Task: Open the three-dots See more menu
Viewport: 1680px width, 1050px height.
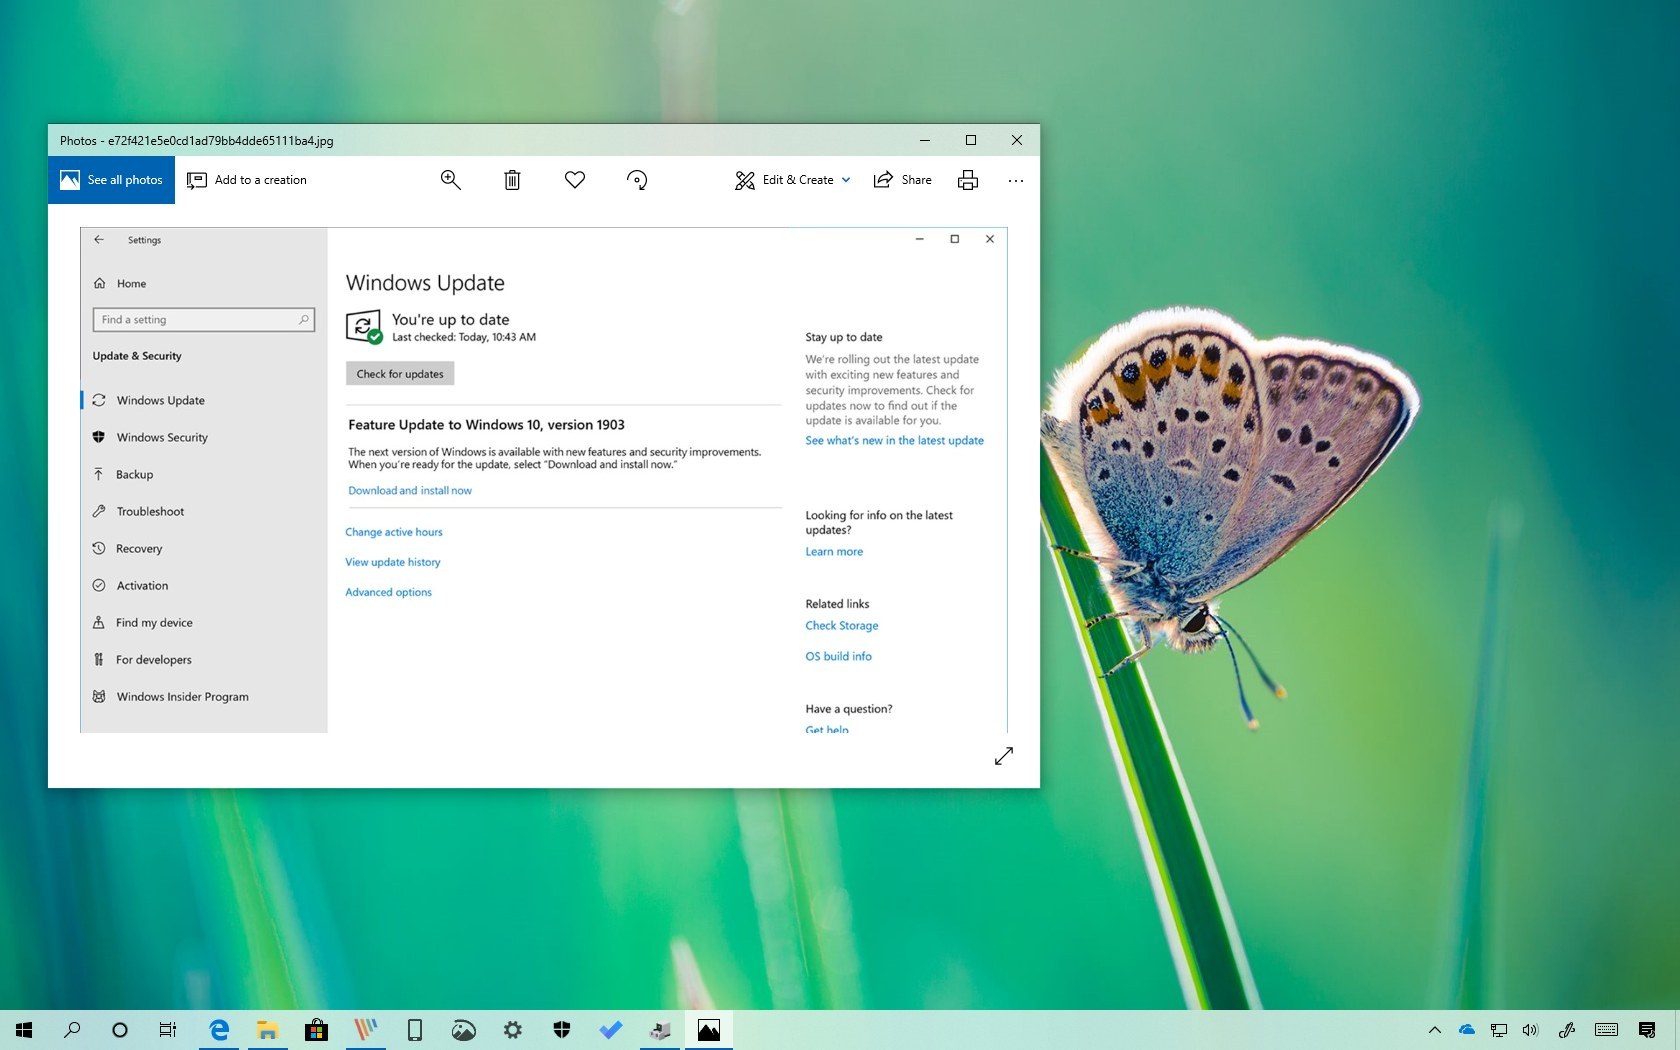Action: 1016,181
